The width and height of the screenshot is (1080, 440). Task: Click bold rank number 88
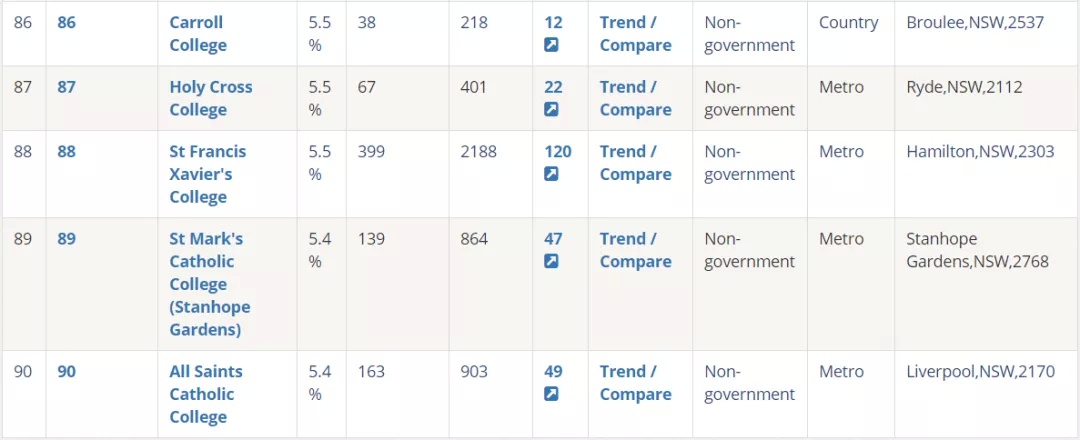(66, 151)
